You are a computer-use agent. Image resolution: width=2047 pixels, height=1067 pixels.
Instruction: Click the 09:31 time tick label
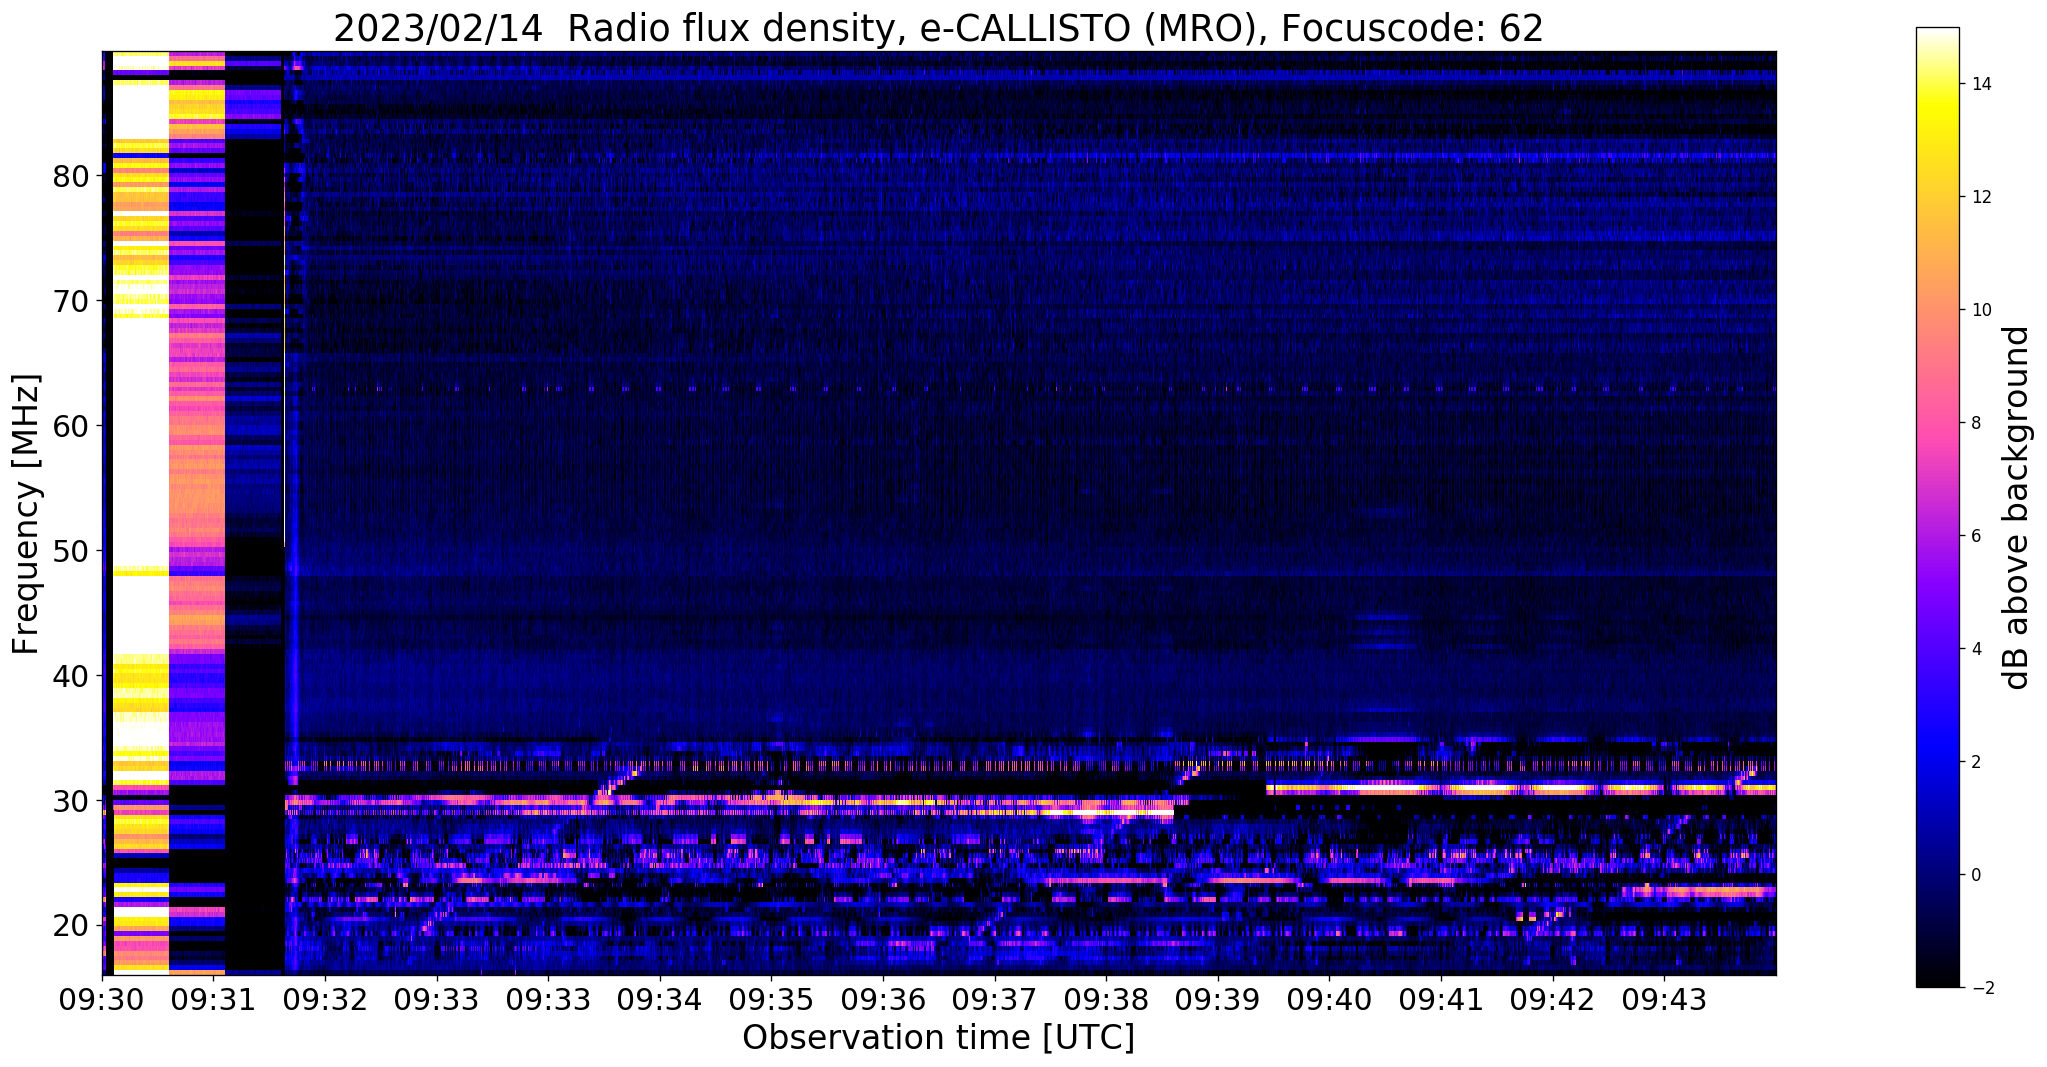[213, 1000]
